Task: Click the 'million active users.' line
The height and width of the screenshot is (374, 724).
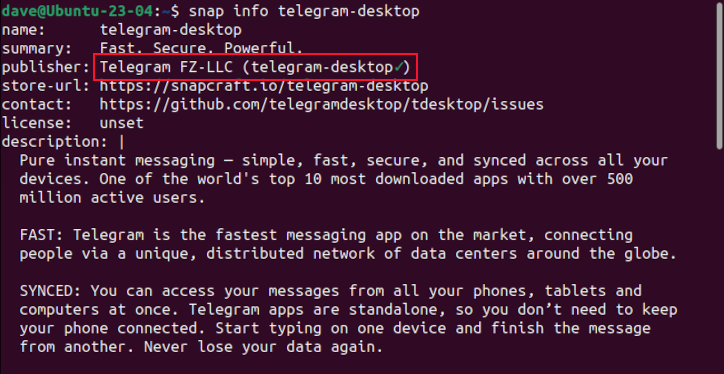Action: 112,198
